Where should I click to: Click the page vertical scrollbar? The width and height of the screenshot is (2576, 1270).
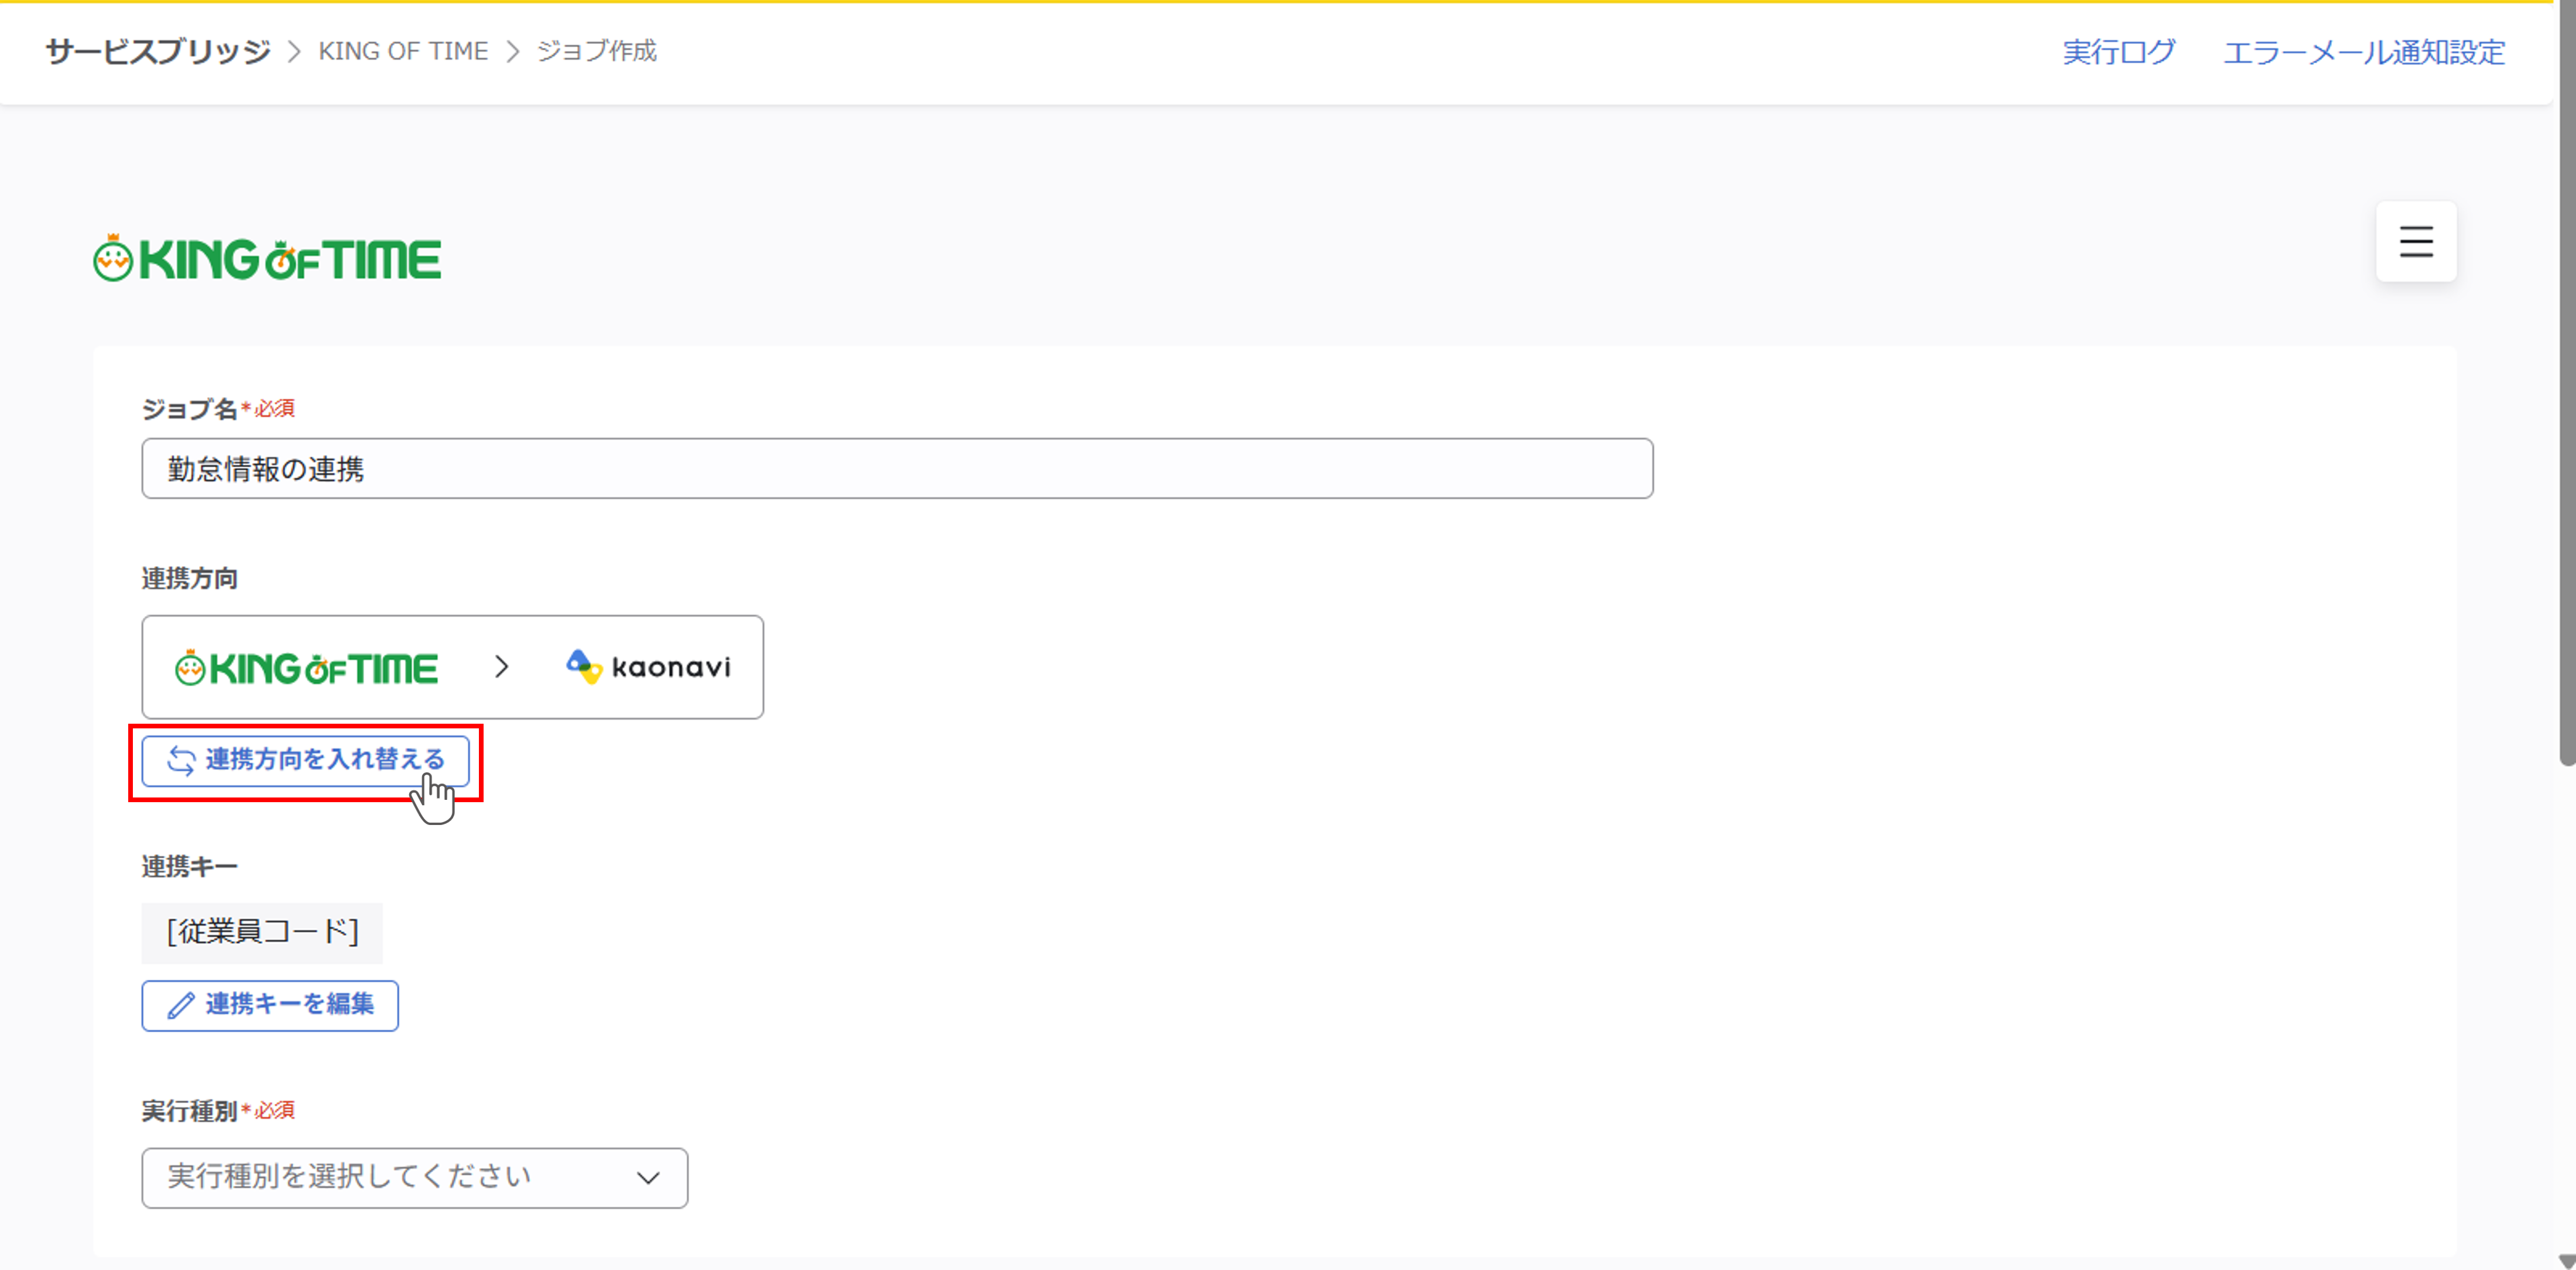click(2566, 400)
